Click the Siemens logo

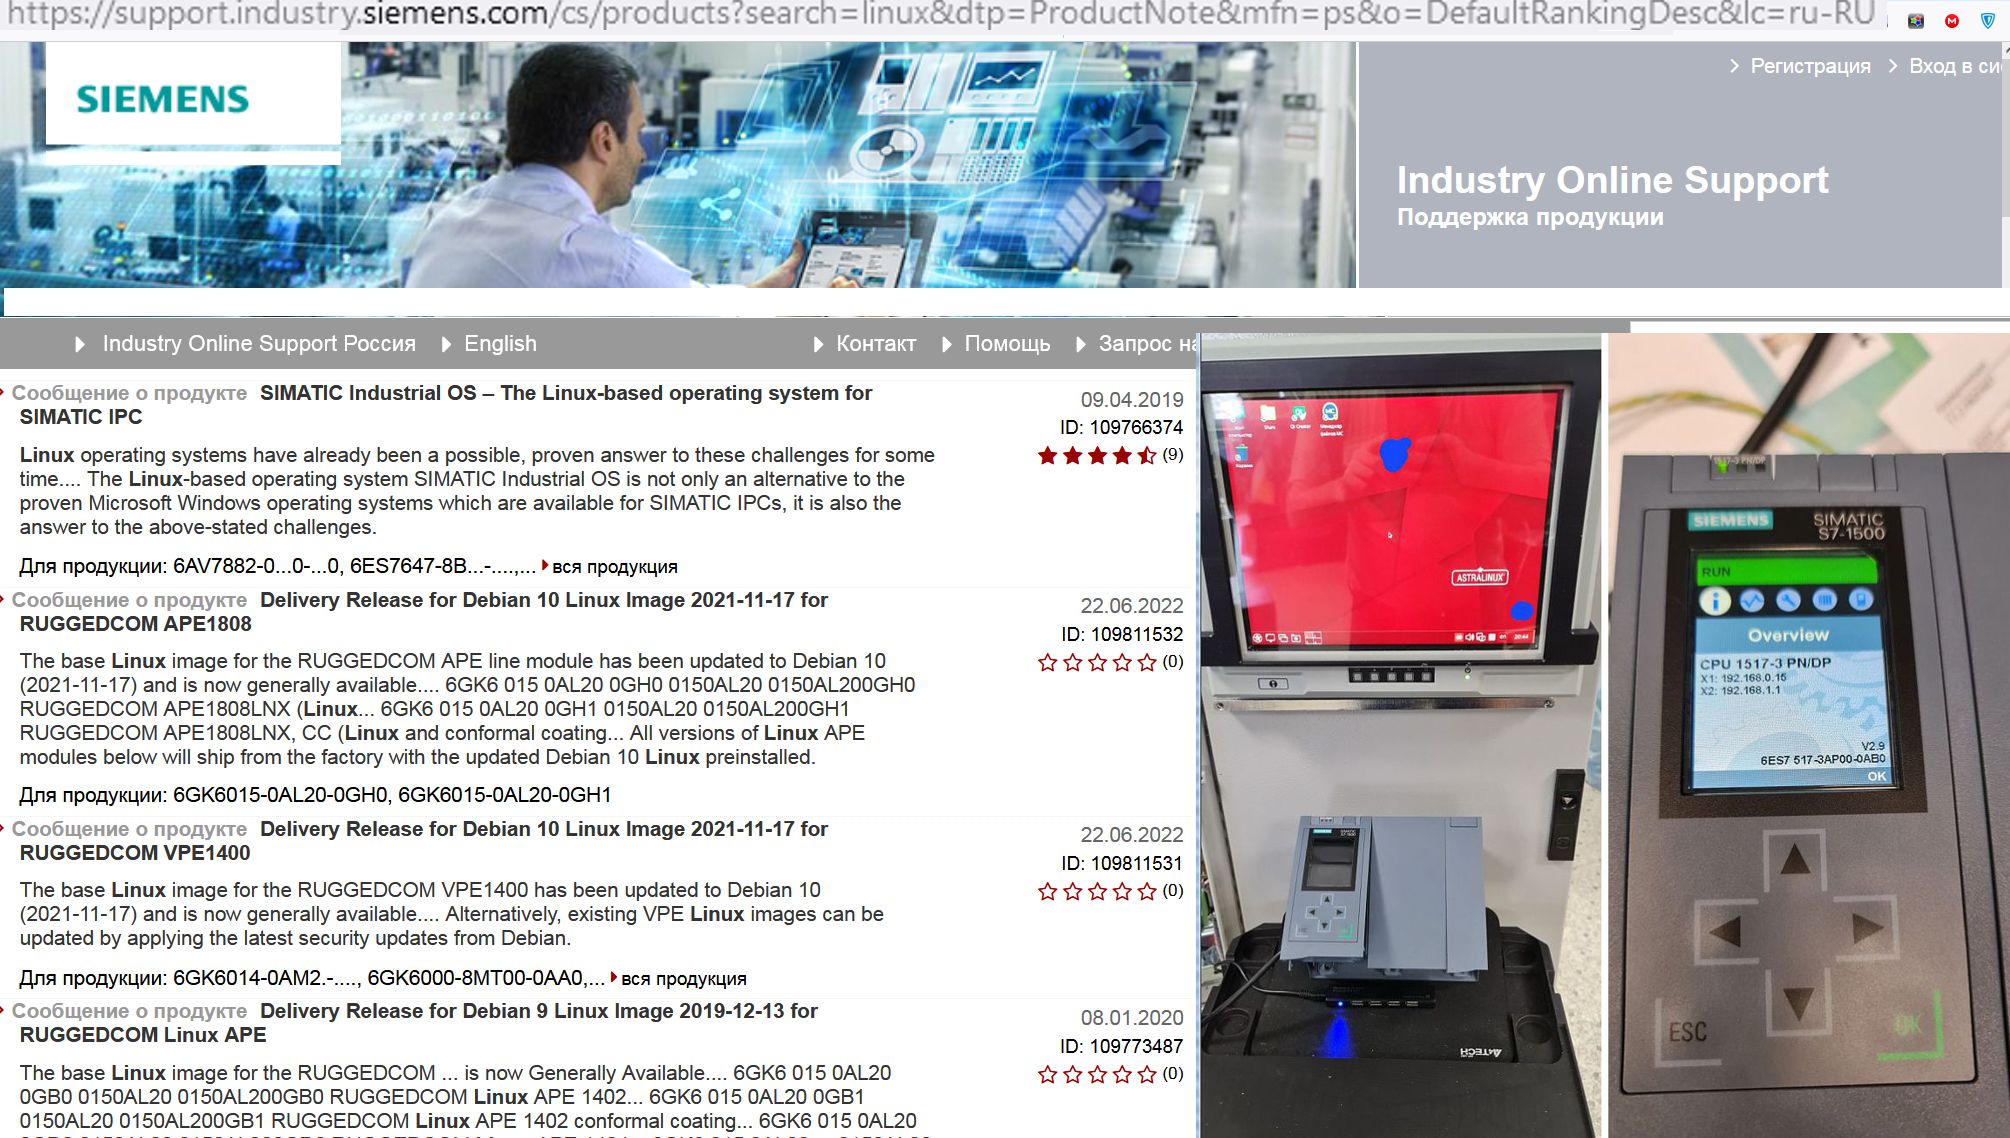tap(163, 99)
